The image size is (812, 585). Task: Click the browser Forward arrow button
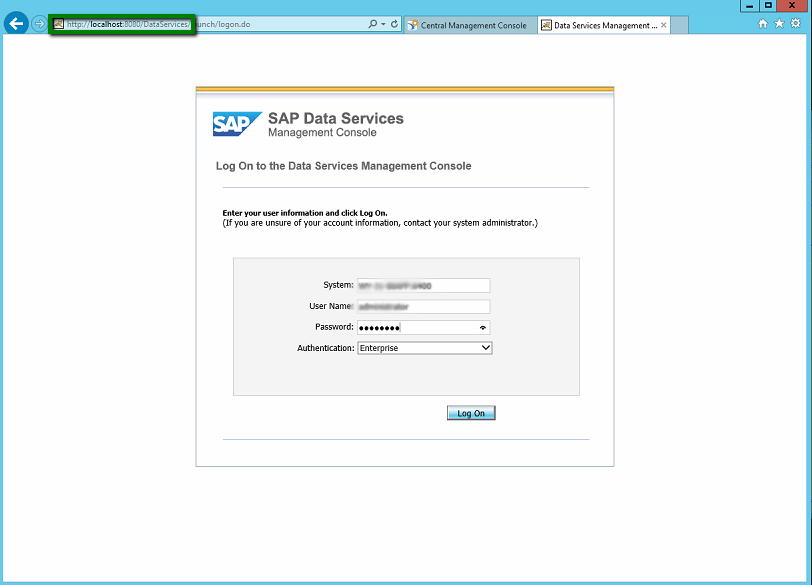(x=39, y=24)
